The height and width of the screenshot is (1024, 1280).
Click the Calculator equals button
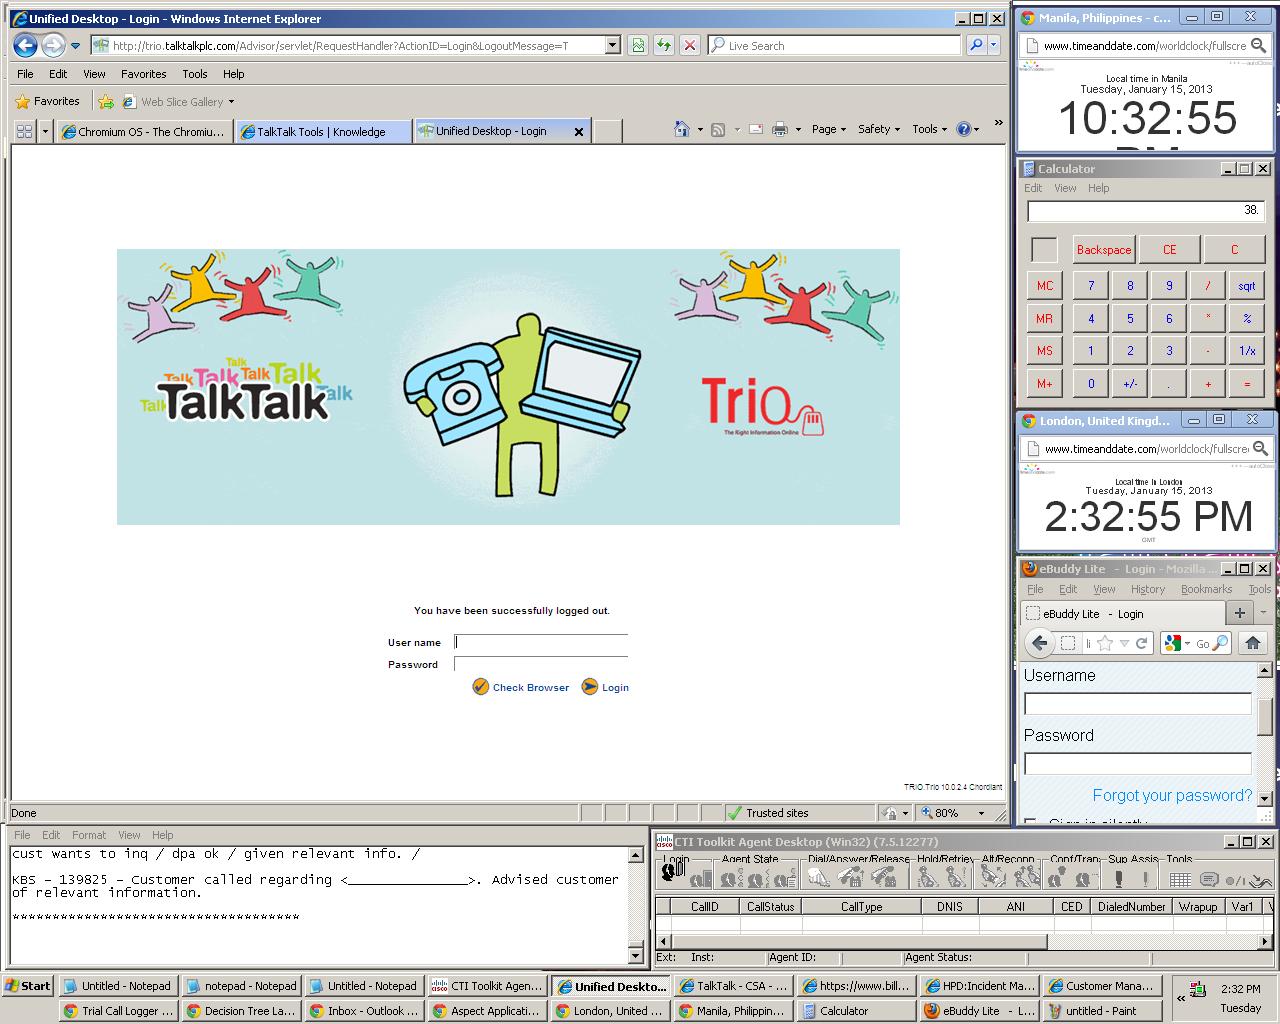pos(1246,383)
